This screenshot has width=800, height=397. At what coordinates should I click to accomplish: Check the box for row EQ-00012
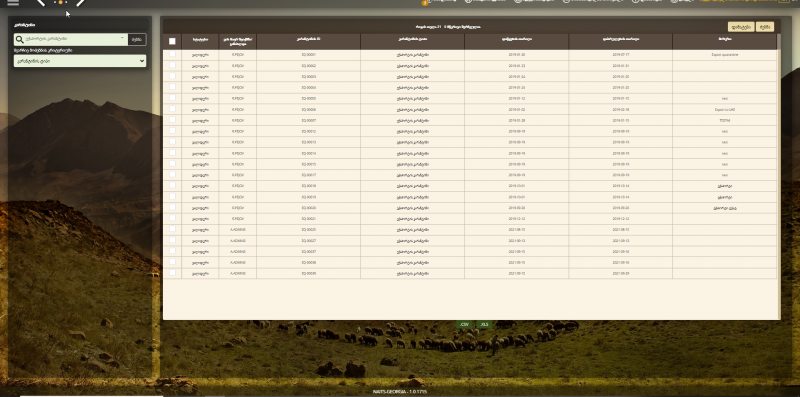click(172, 131)
